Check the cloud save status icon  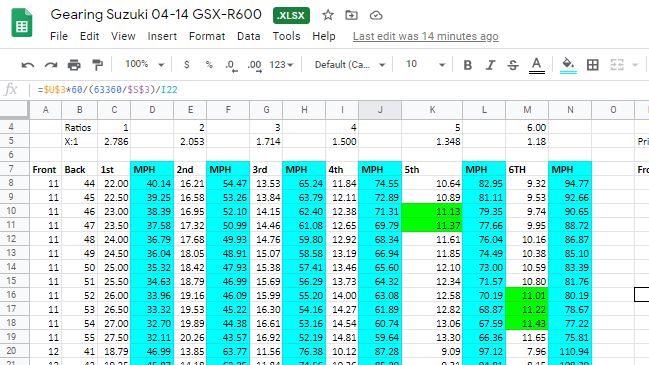click(376, 16)
